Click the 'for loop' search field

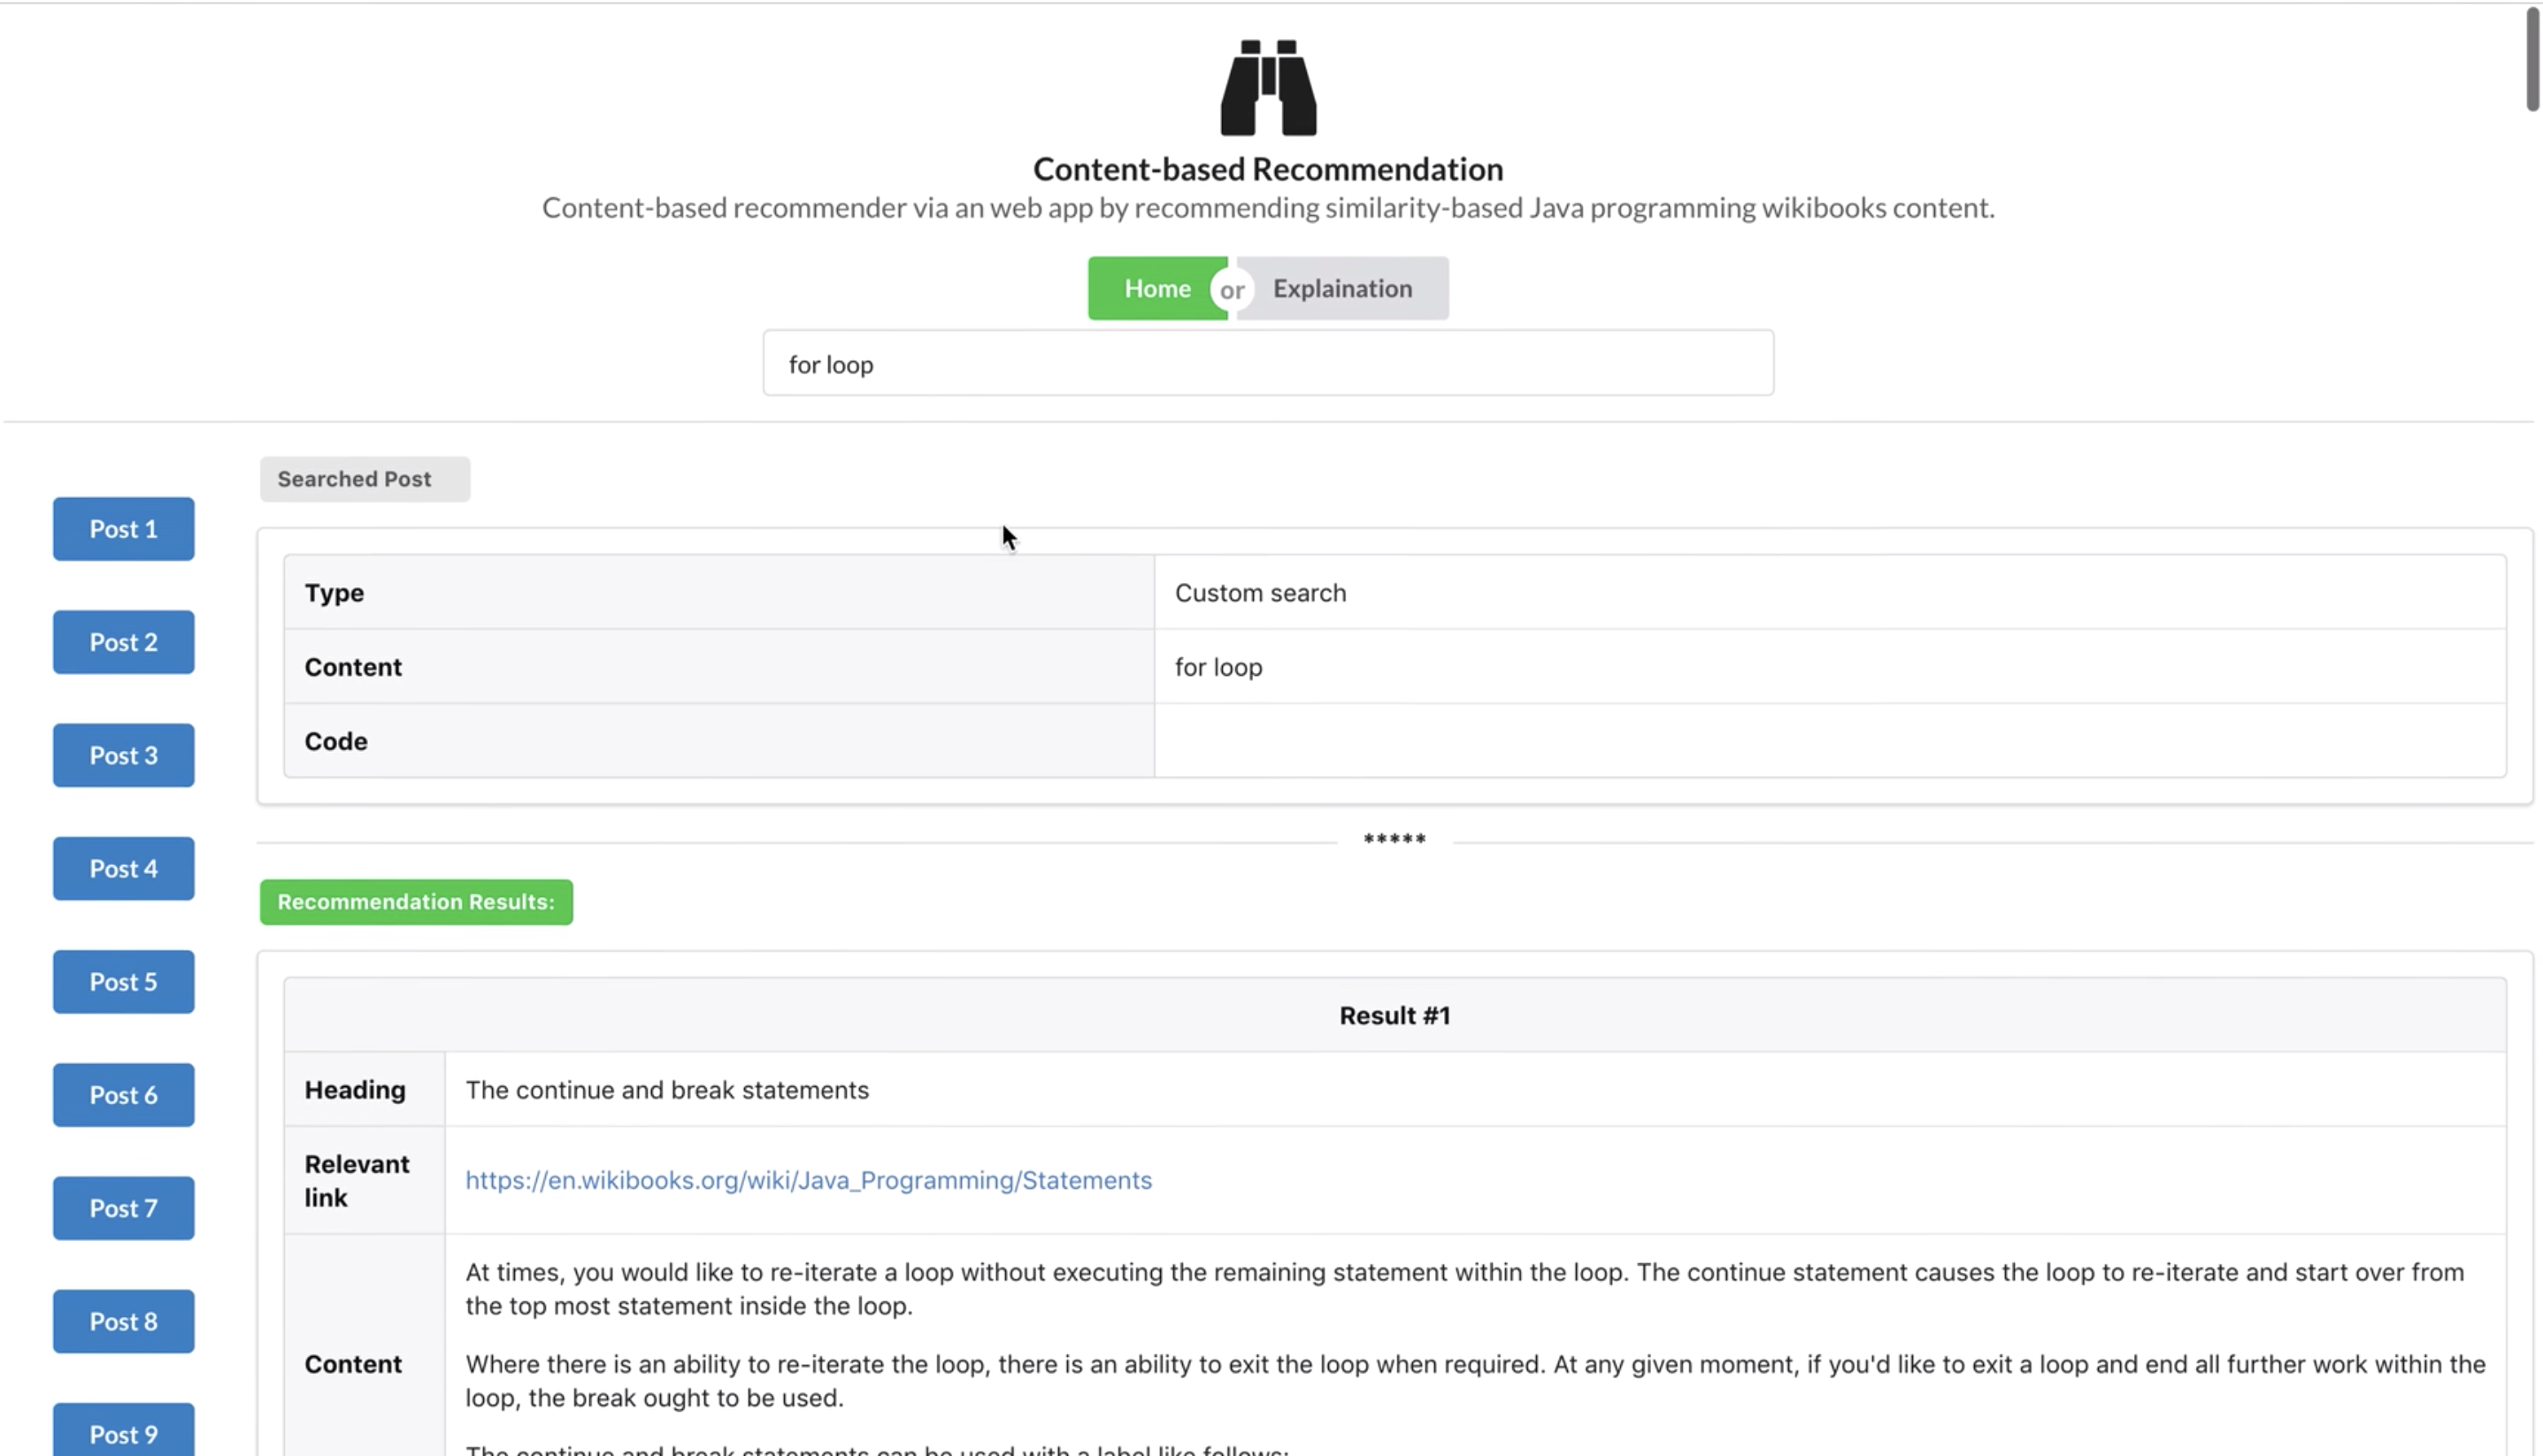pyautogui.click(x=1268, y=364)
